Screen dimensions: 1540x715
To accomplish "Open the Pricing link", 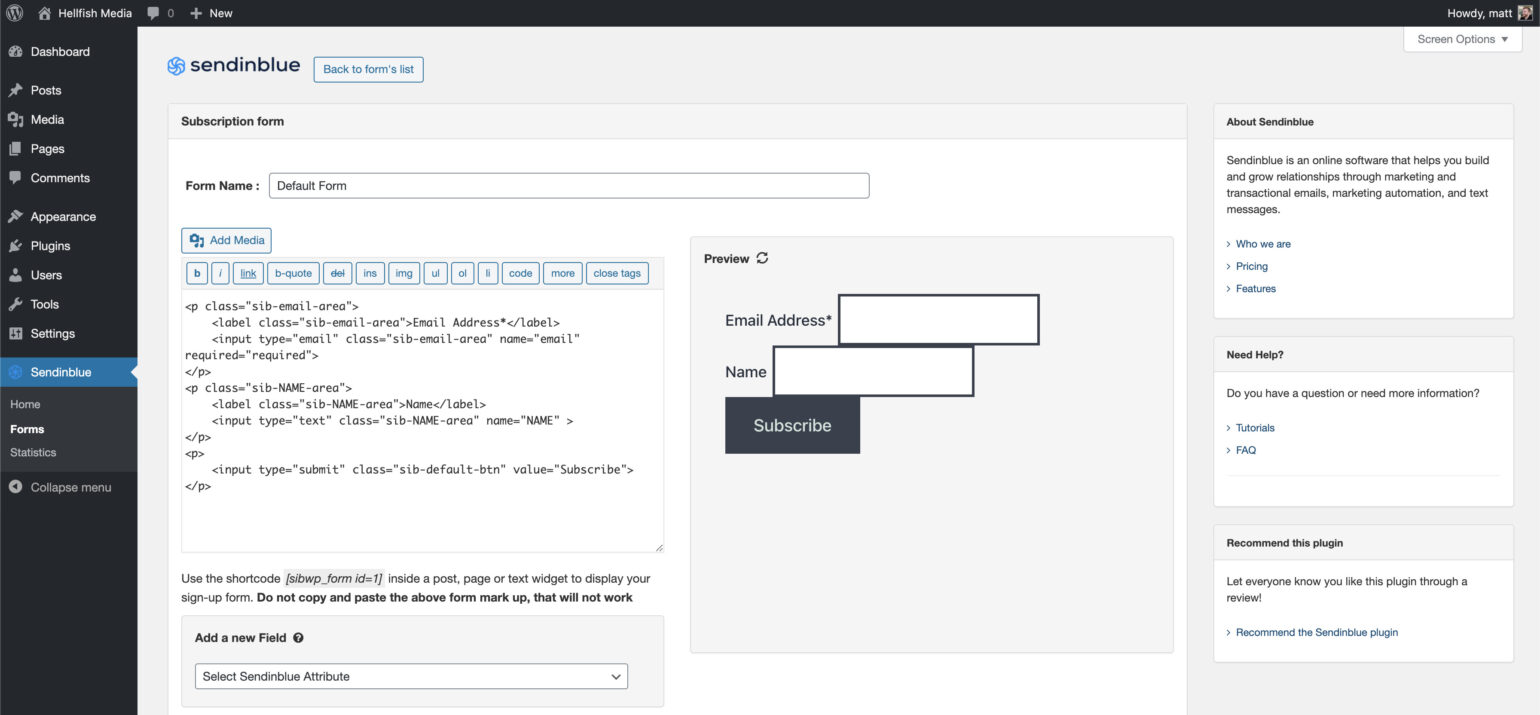I will pos(1252,266).
